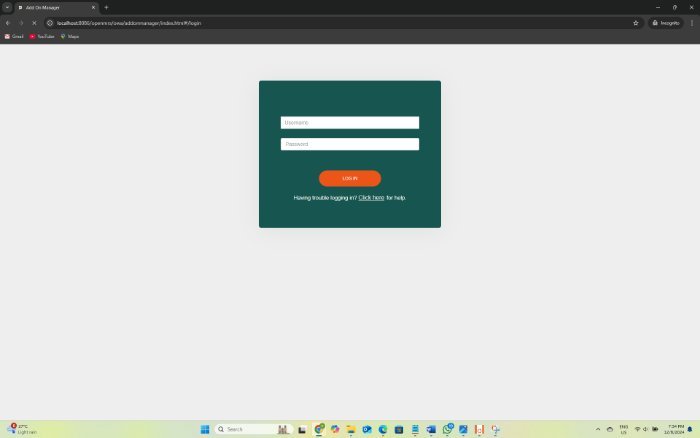Open the YouTube bookmark
Viewport: 700px width, 438px height.
pos(42,36)
